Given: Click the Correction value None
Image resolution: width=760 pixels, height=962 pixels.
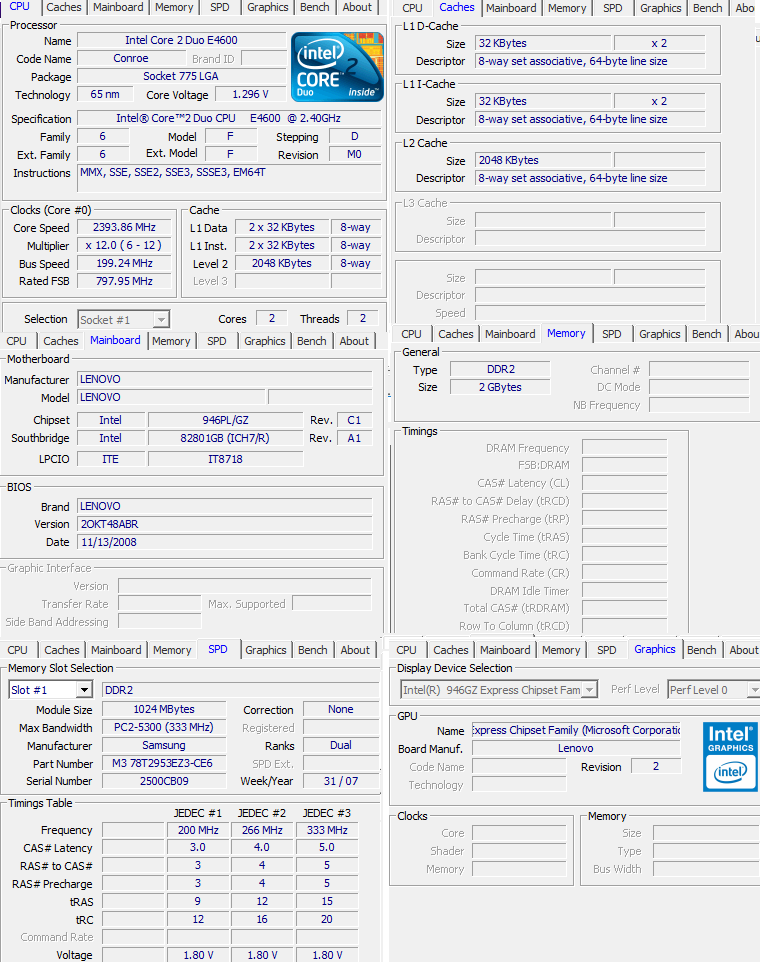Looking at the screenshot, I should (340, 709).
